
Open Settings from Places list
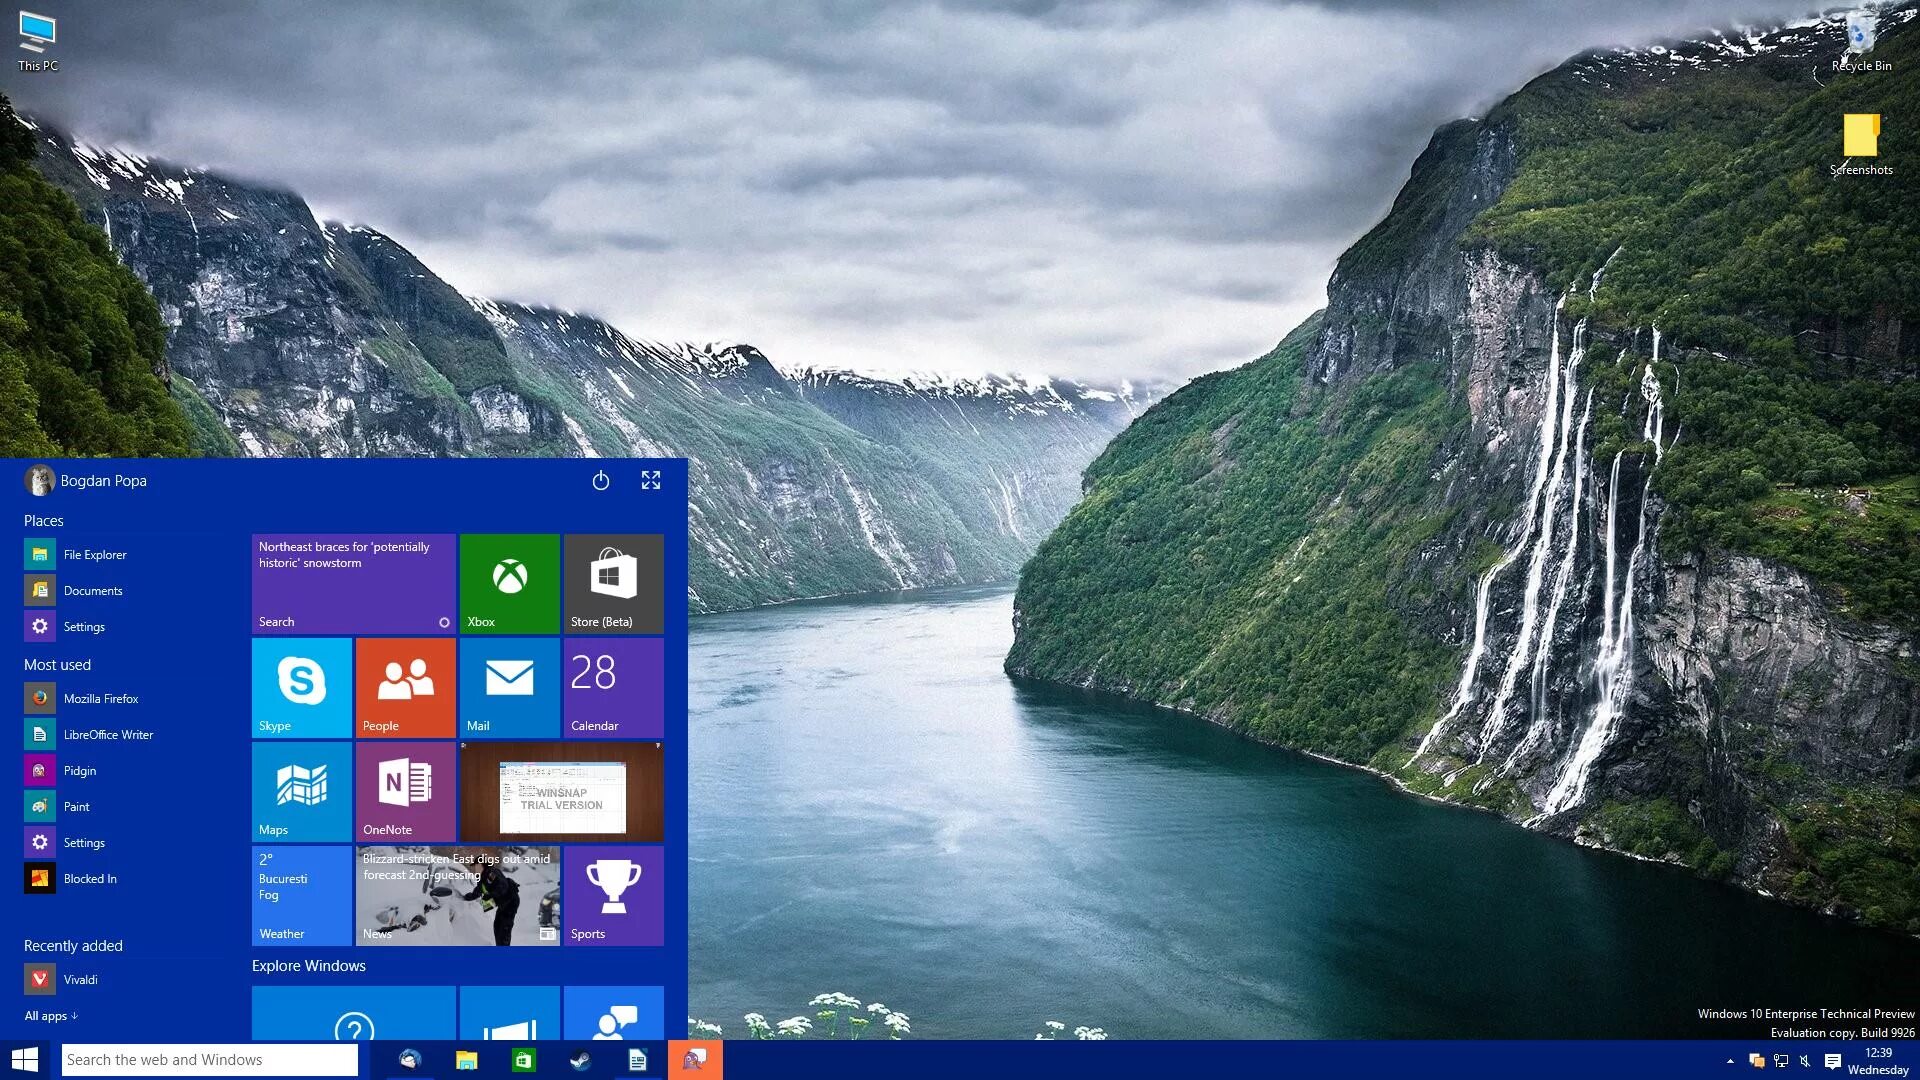[83, 626]
